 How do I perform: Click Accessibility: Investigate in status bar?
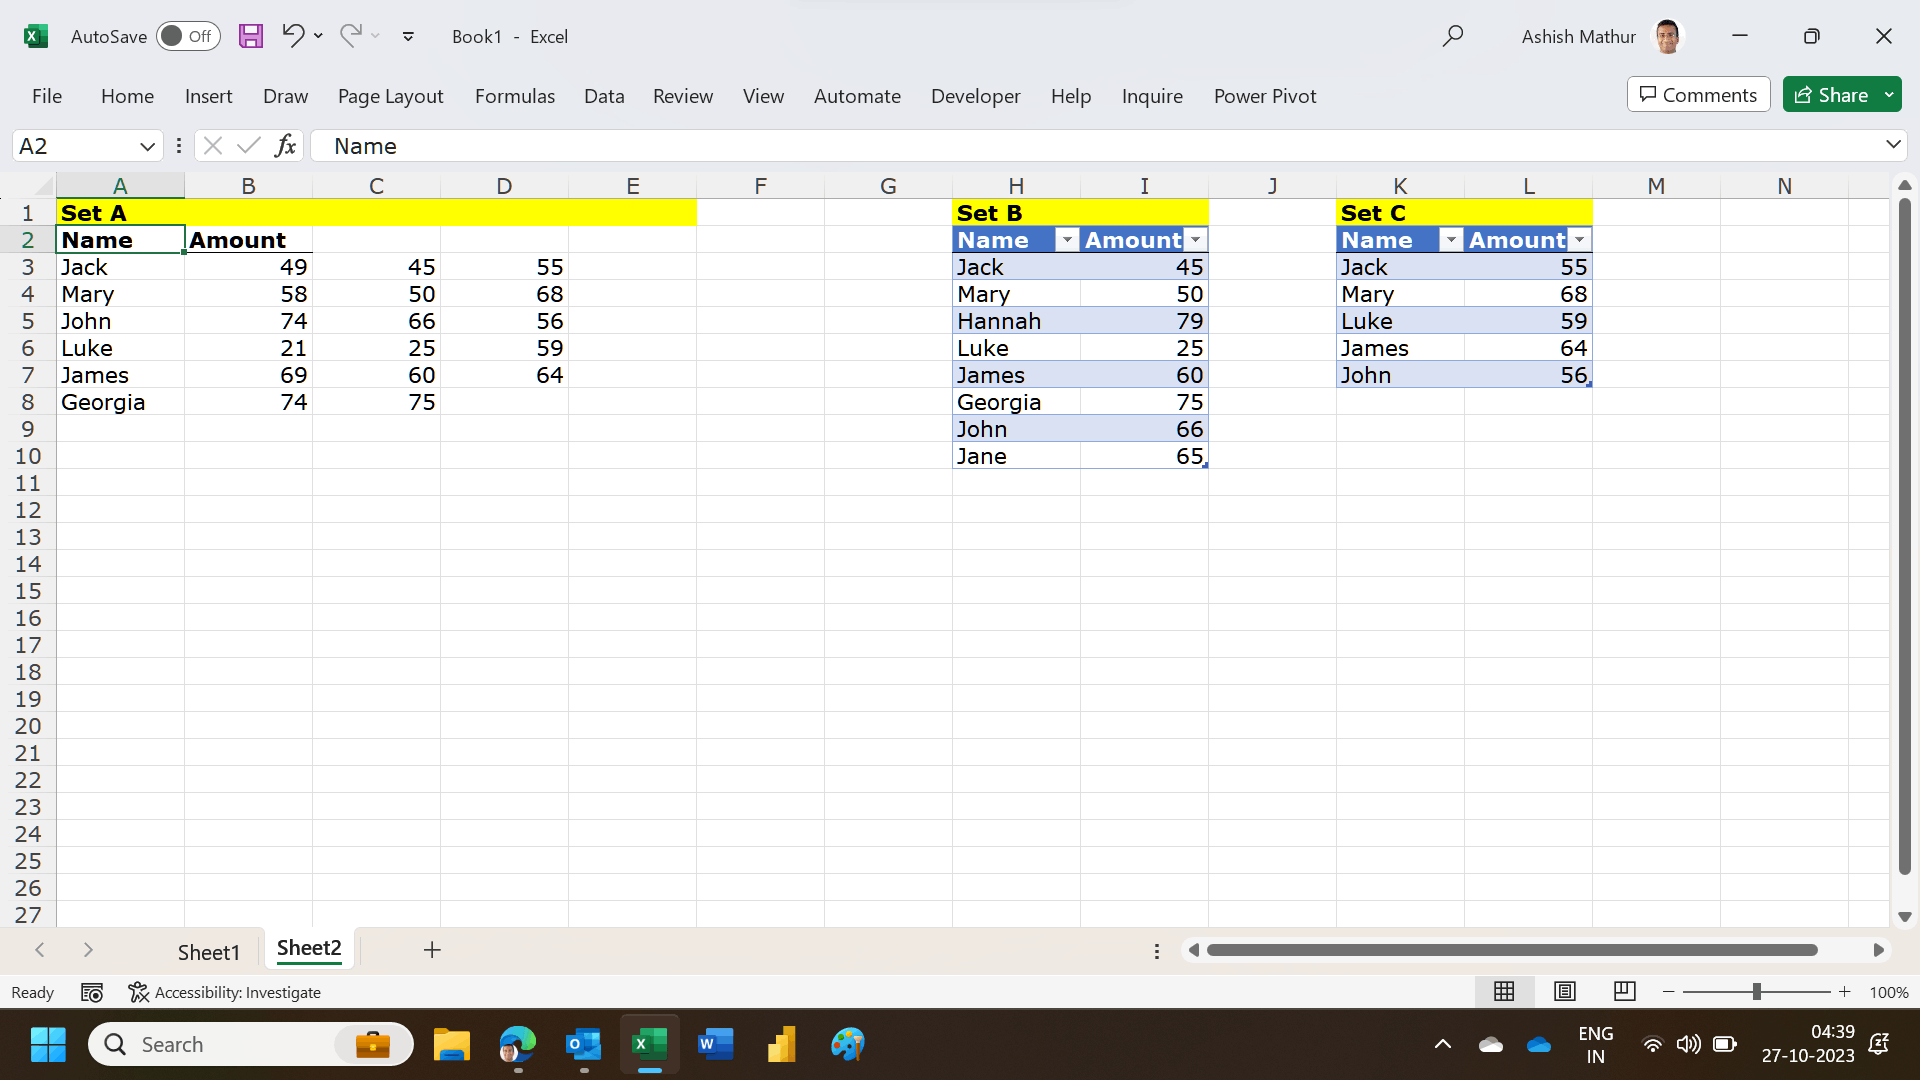pyautogui.click(x=225, y=992)
